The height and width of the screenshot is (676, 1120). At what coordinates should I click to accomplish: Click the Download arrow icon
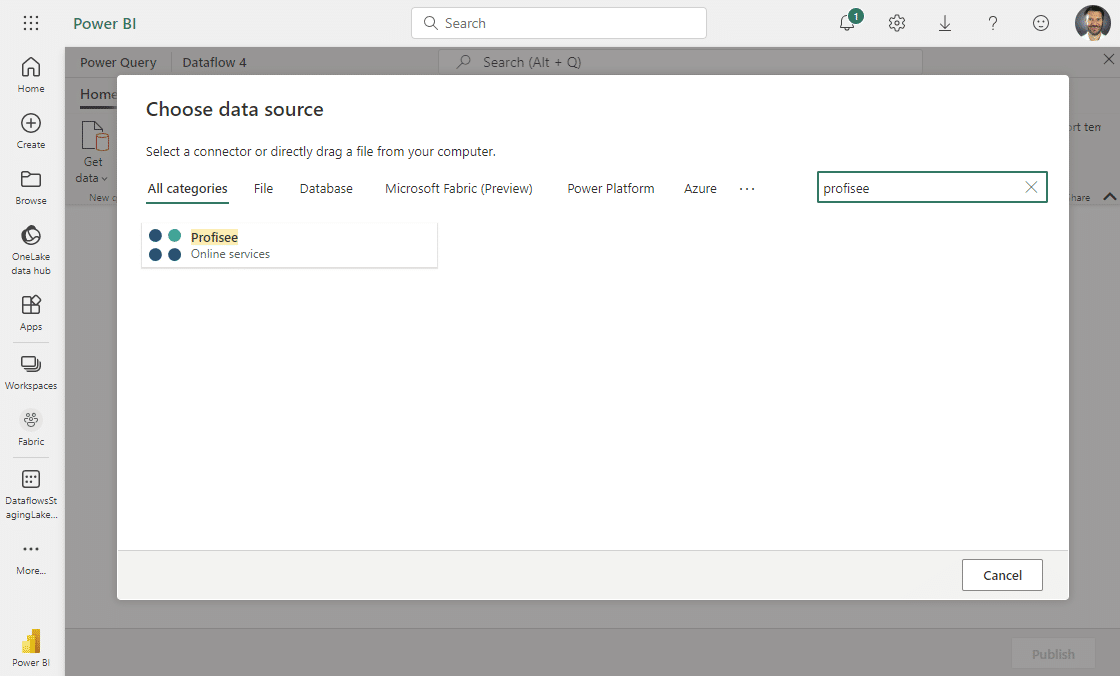944,23
